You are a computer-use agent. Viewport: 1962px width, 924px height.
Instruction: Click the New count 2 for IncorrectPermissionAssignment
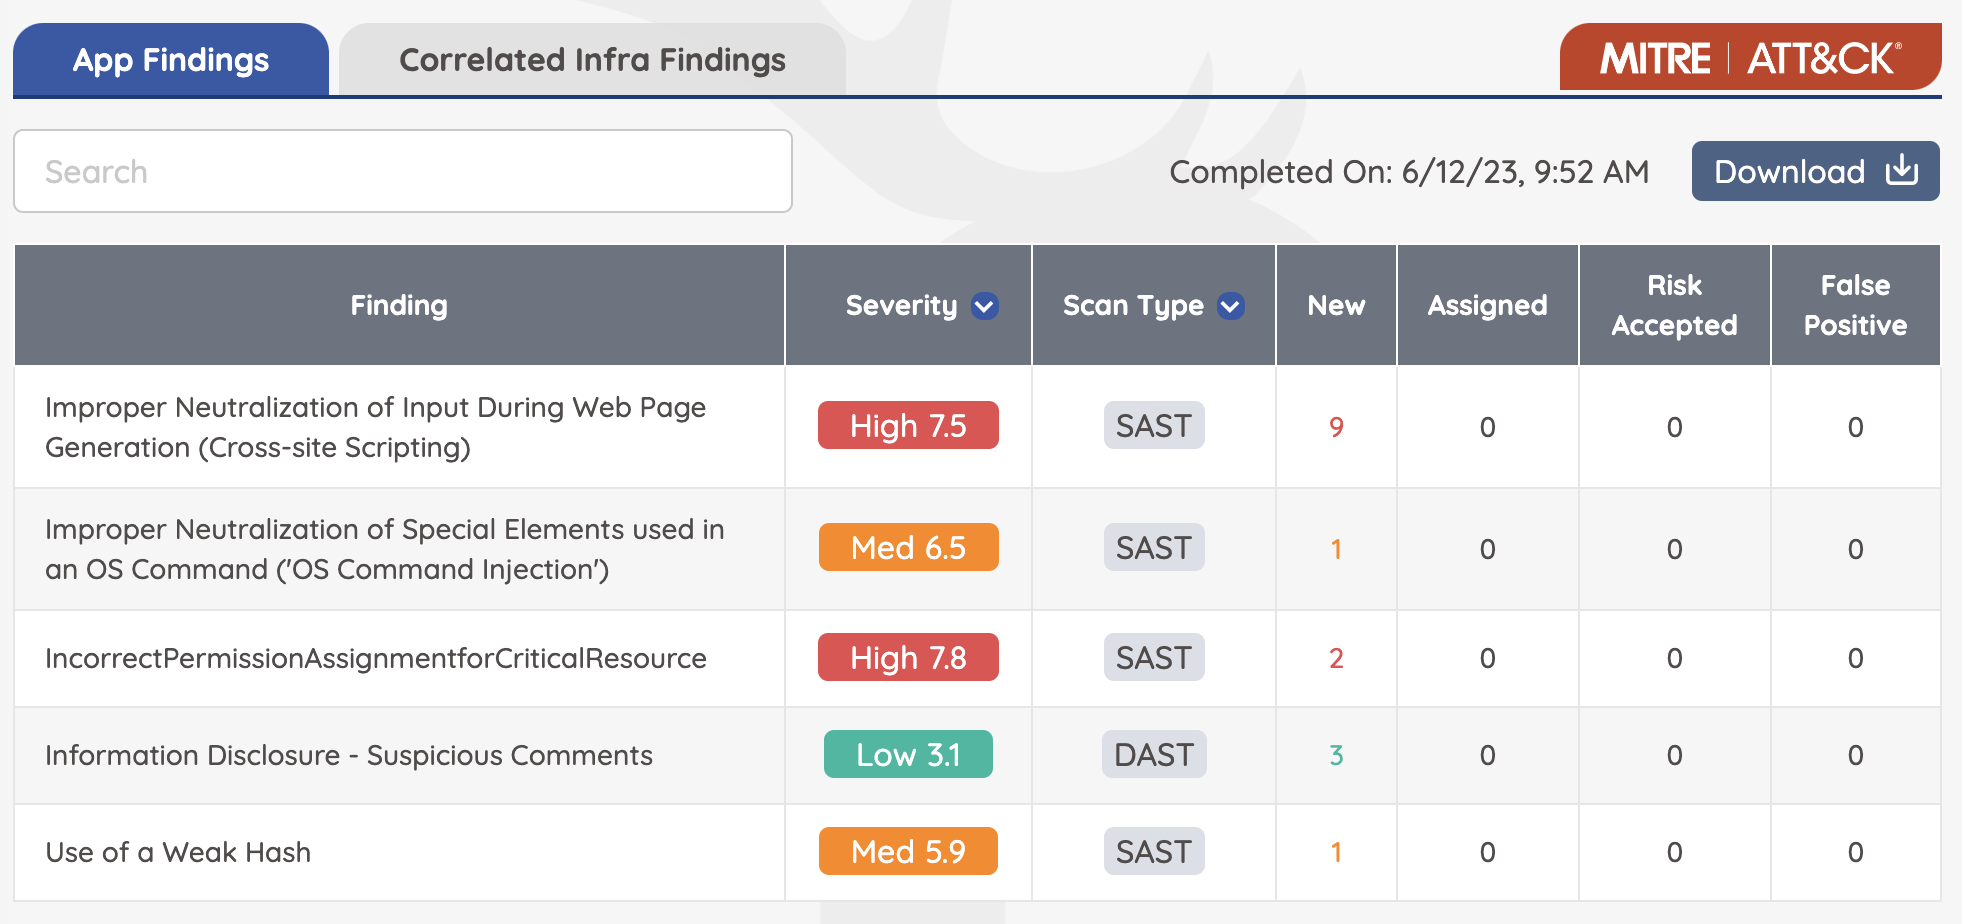[1336, 658]
